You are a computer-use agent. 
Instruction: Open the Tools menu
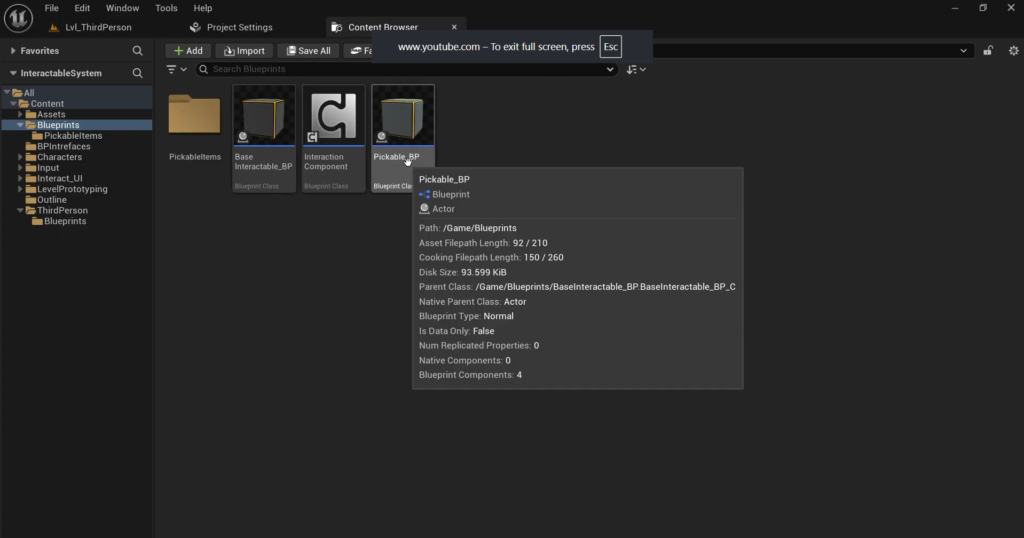[x=166, y=8]
